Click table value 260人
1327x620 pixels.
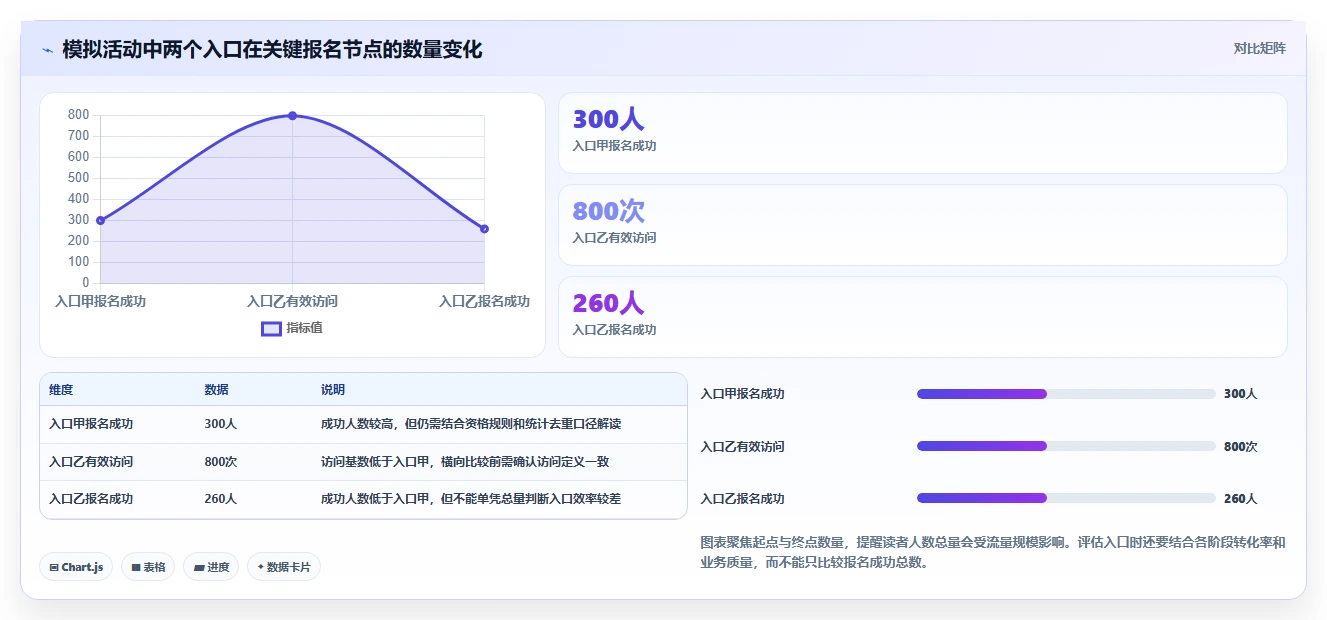click(220, 499)
